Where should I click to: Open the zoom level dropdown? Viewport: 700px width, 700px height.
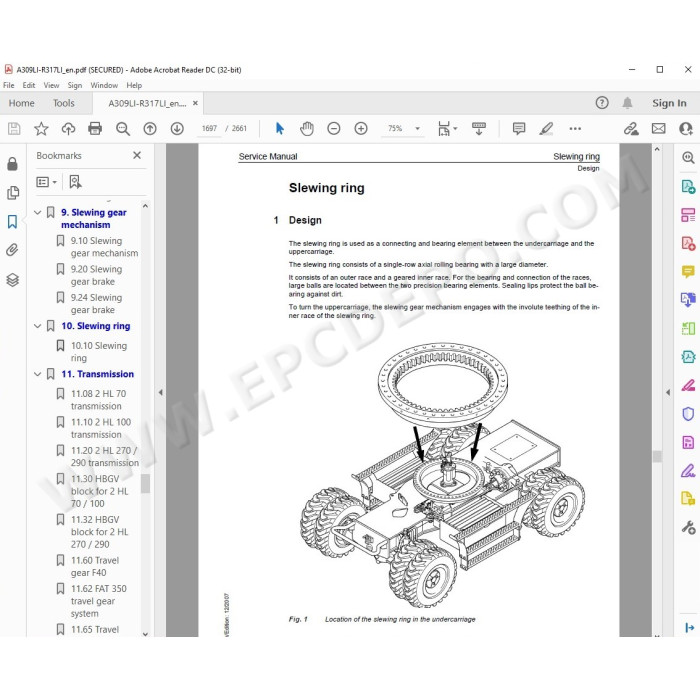(417, 129)
